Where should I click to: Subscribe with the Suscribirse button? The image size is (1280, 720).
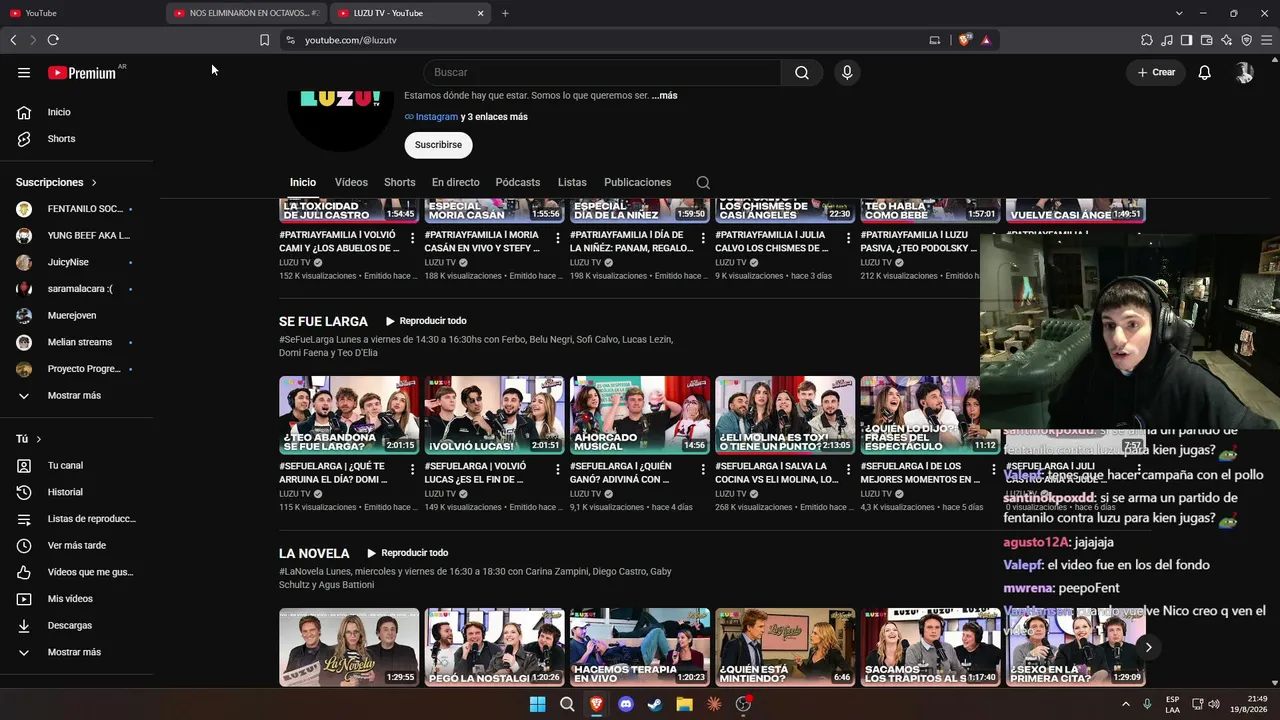[438, 145]
